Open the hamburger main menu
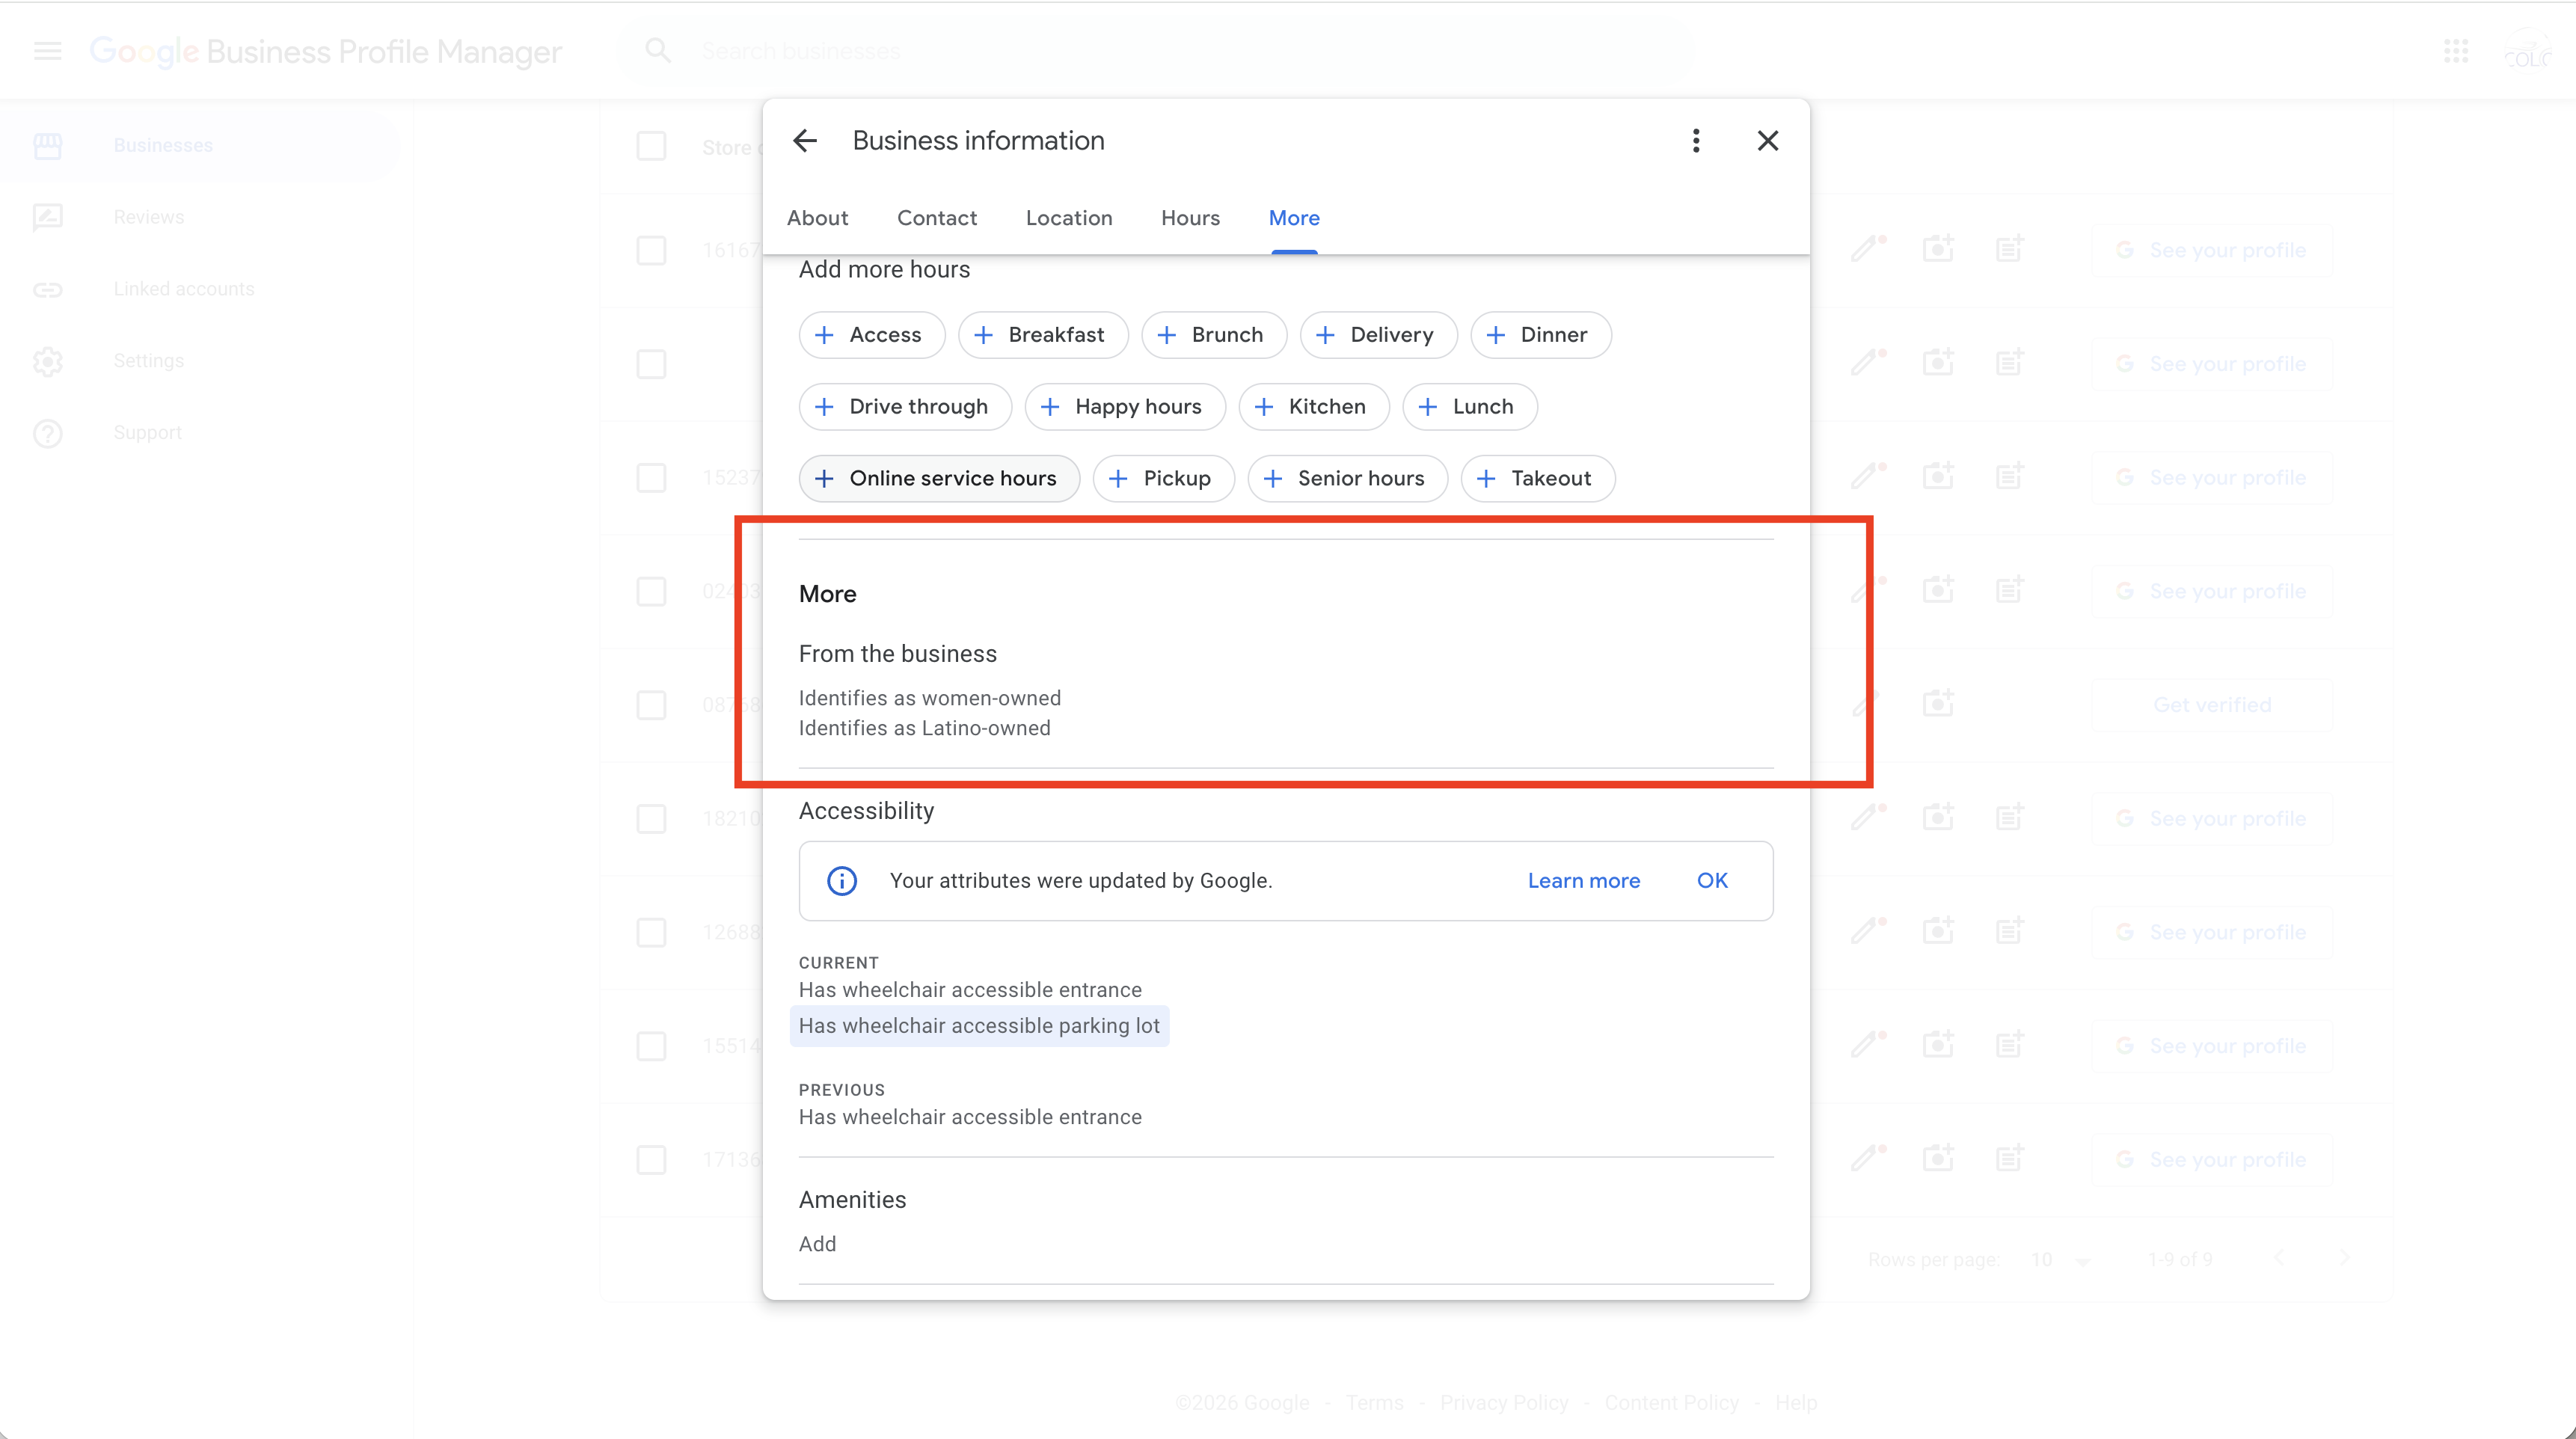This screenshot has width=2576, height=1439. pyautogui.click(x=48, y=51)
